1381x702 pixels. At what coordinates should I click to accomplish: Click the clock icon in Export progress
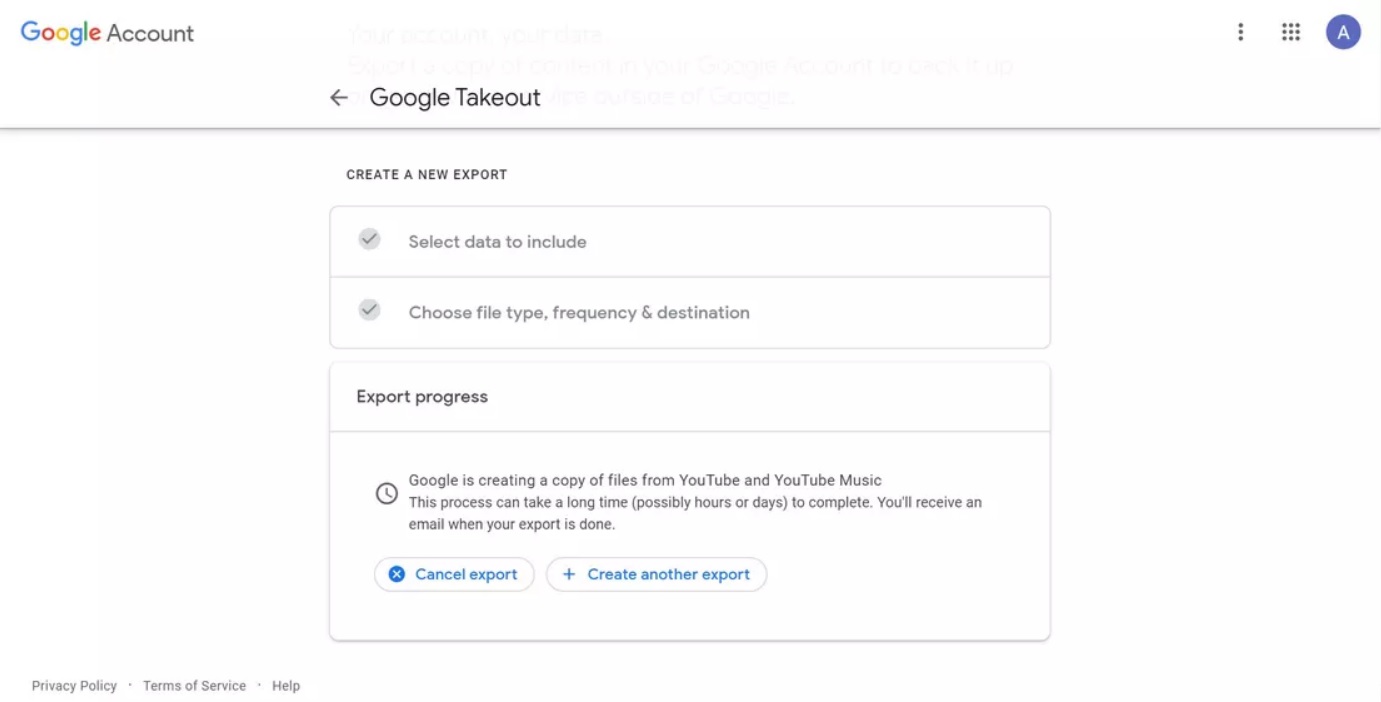pyautogui.click(x=386, y=493)
